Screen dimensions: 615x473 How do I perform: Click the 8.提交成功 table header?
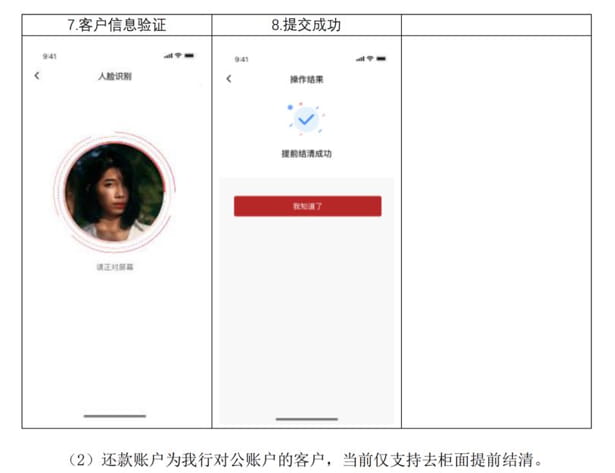306,25
